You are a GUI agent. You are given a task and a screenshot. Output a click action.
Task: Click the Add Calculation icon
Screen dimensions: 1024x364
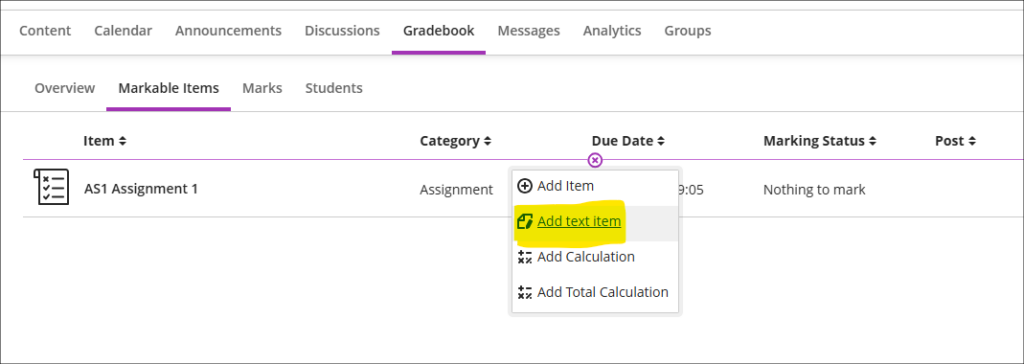[x=524, y=257]
